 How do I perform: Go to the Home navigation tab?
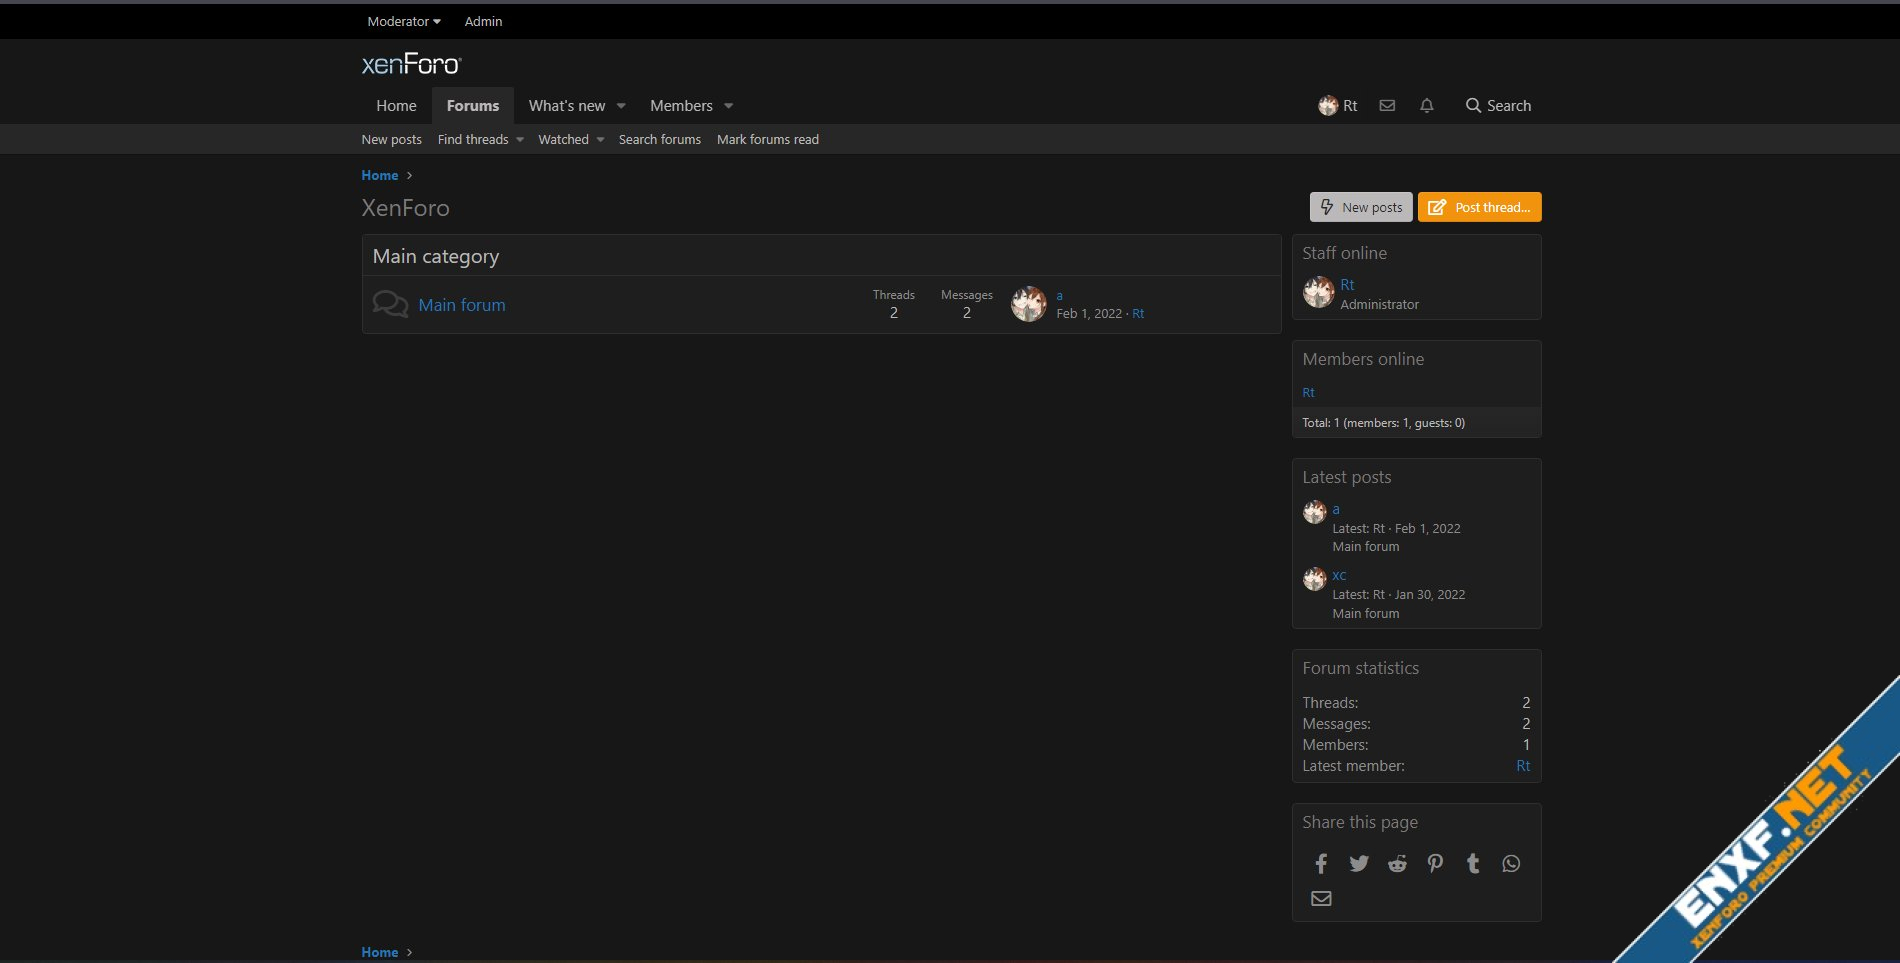coord(396,106)
